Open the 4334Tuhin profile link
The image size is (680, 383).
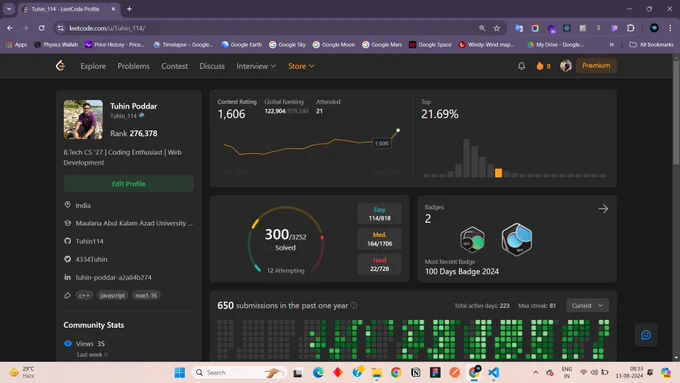91,259
